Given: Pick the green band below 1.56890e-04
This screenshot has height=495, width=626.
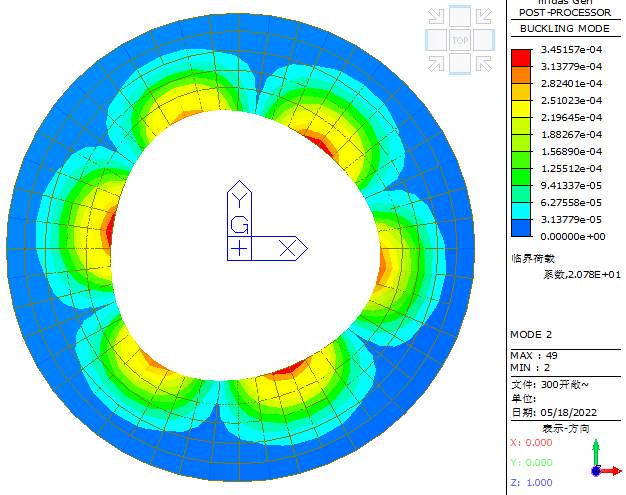Looking at the screenshot, I should coord(521,160).
